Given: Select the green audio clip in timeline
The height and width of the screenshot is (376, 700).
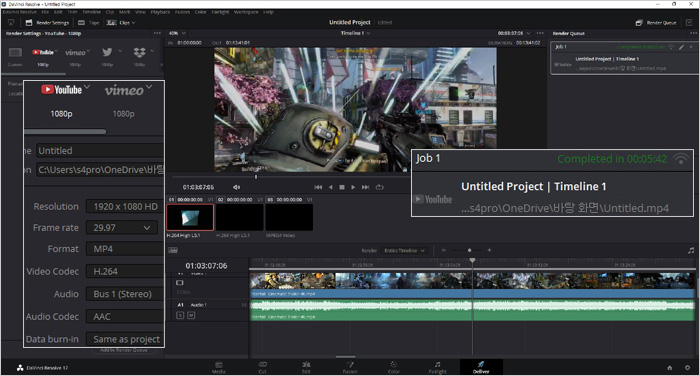Looking at the screenshot, I should (472, 310).
